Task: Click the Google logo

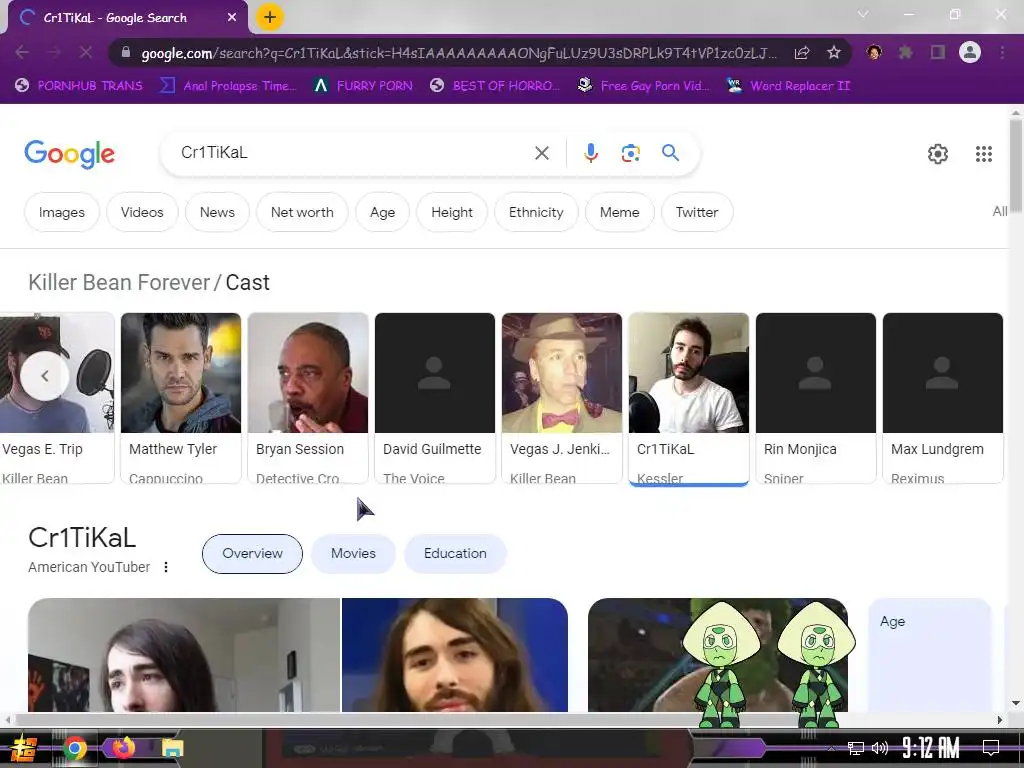Action: [70, 154]
